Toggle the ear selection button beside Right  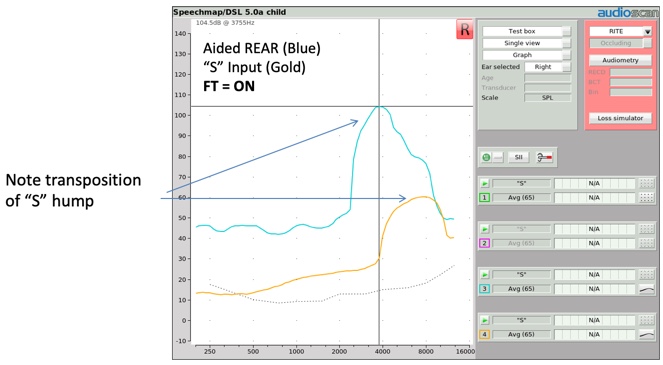coord(567,67)
